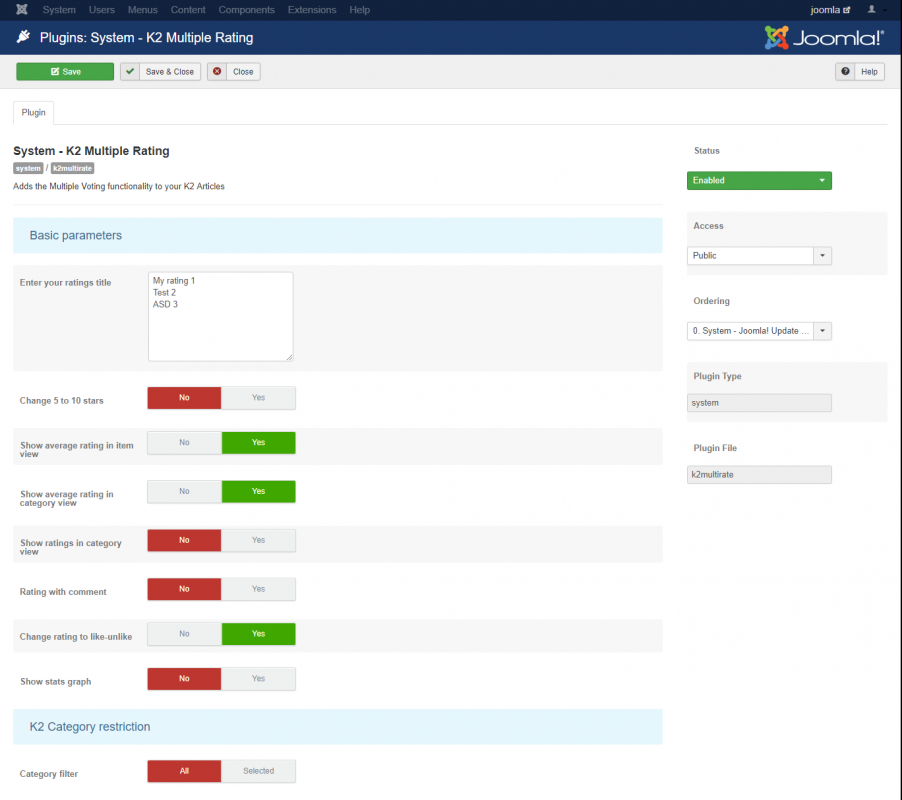Viewport: 902px width, 800px height.
Task: Click the question mark Help icon
Action: tap(845, 71)
